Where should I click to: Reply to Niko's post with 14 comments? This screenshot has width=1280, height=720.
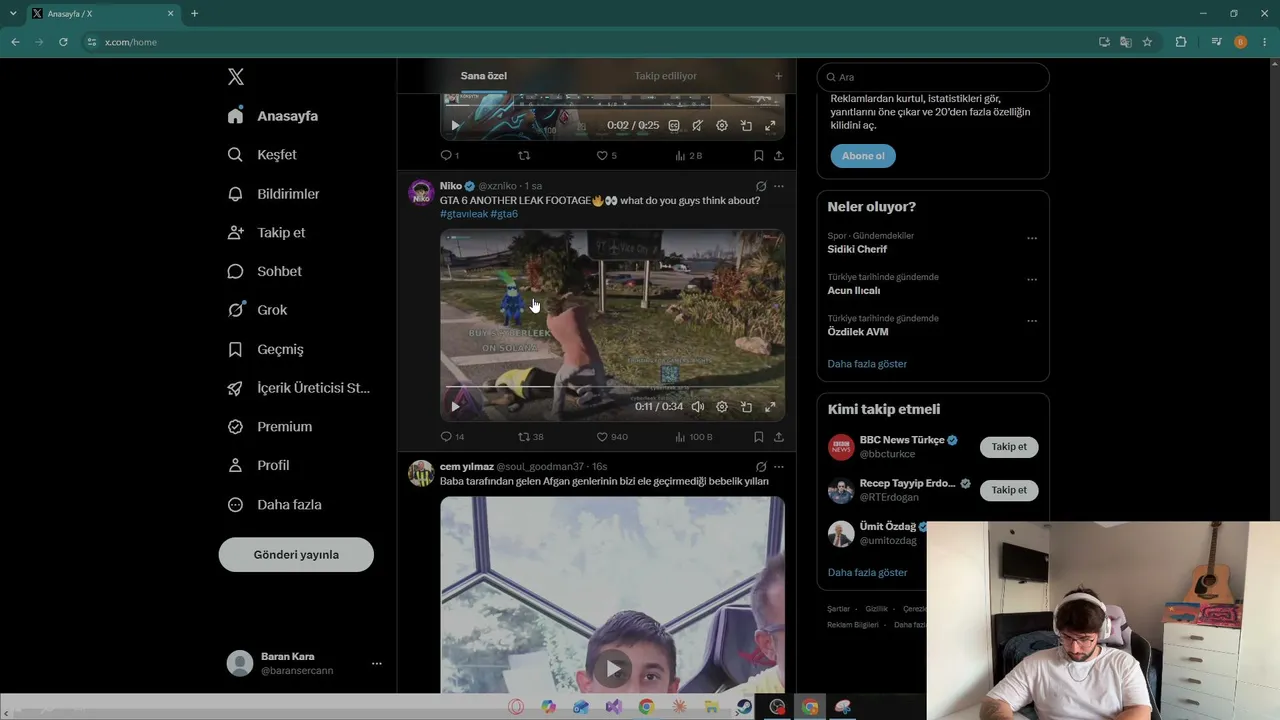point(452,437)
